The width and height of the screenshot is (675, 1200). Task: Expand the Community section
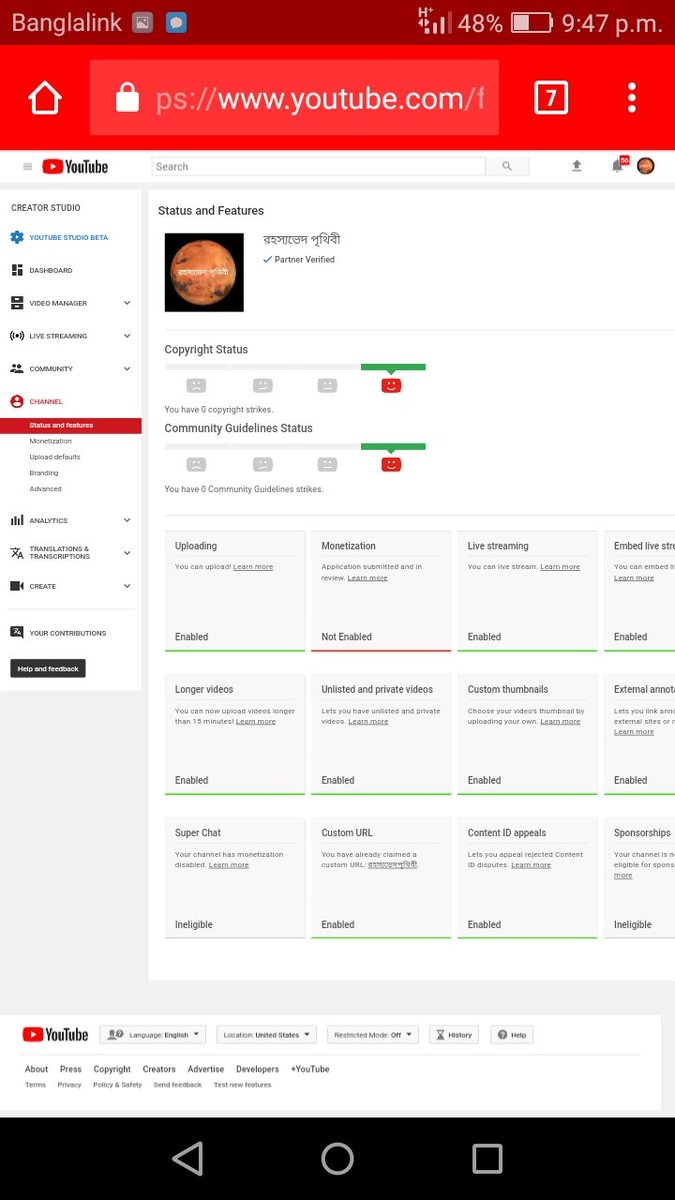point(127,369)
